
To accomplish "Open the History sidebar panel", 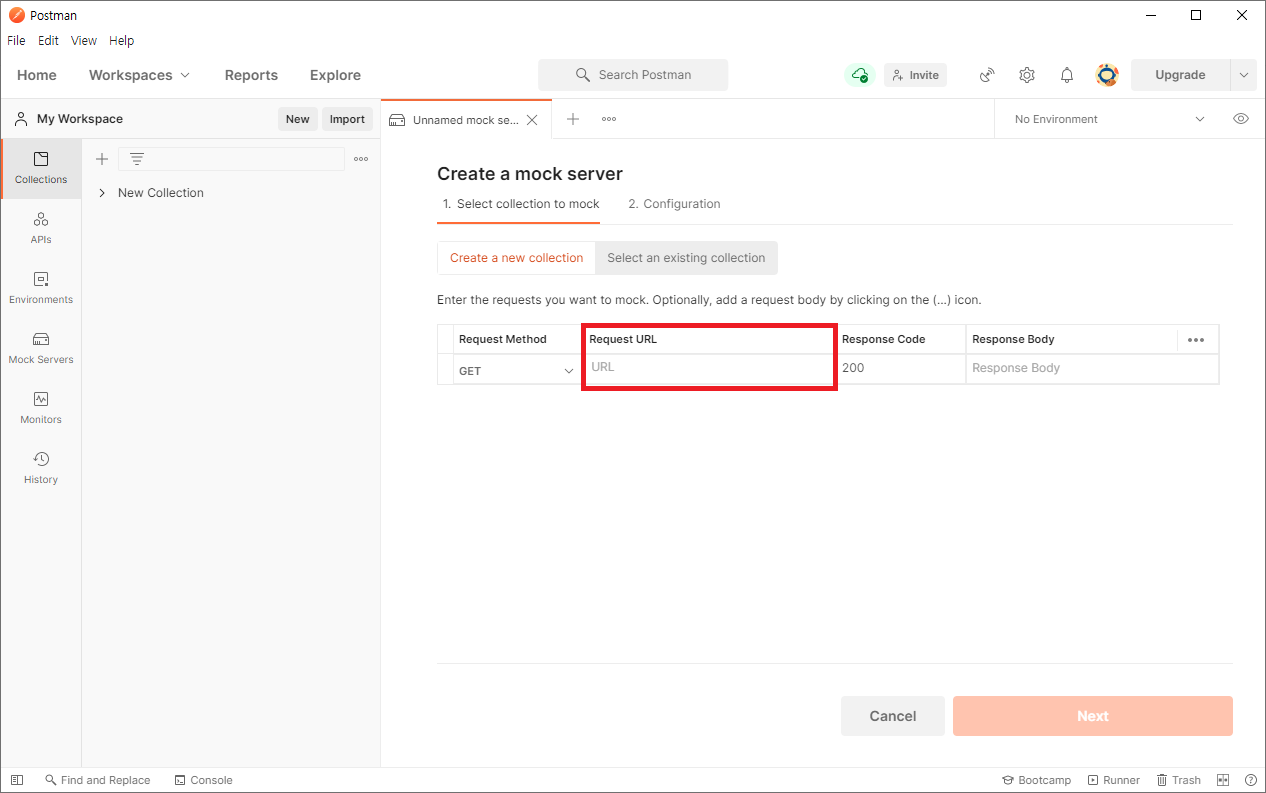I will click(41, 468).
